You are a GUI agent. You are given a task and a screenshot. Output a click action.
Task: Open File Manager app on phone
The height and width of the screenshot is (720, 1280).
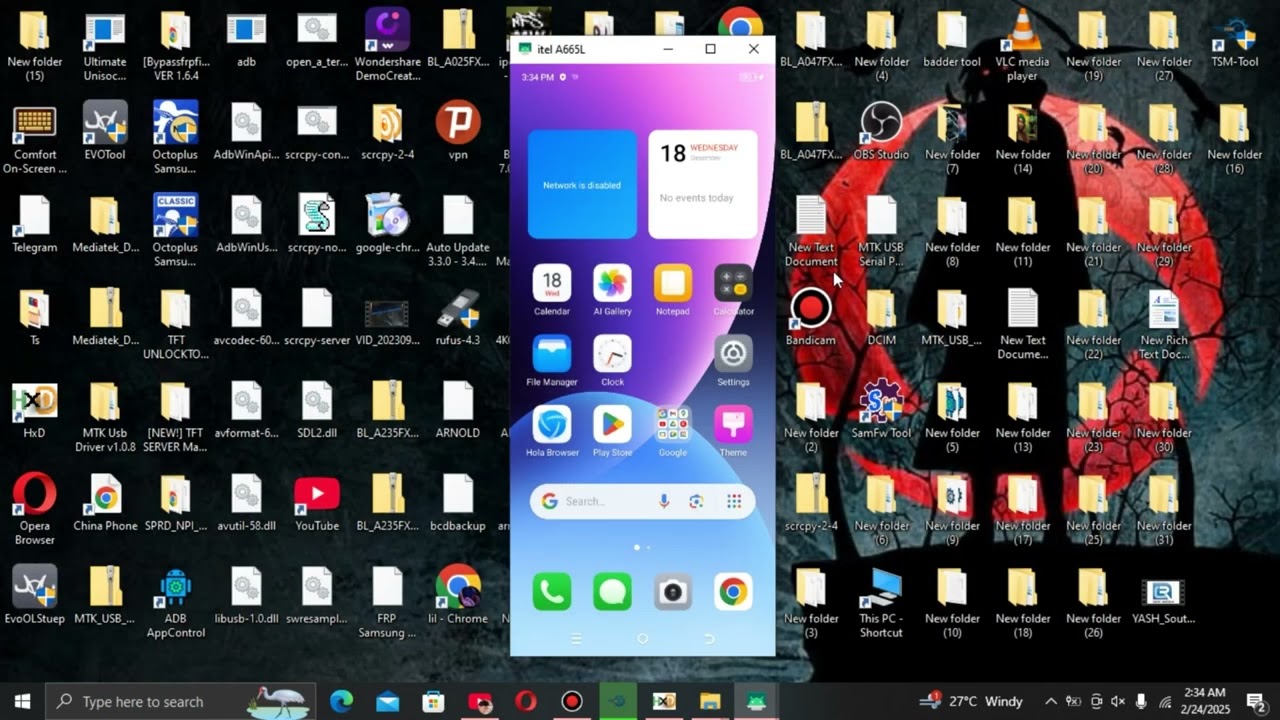point(552,354)
